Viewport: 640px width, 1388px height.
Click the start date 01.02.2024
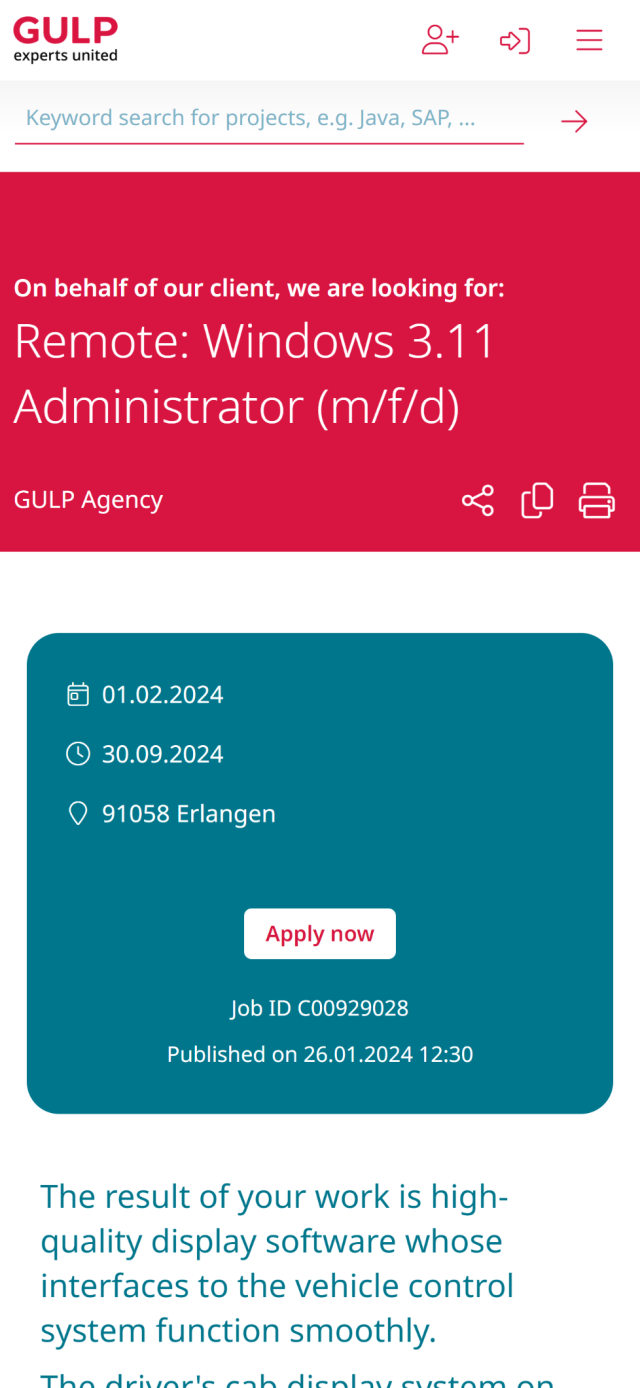[163, 693]
